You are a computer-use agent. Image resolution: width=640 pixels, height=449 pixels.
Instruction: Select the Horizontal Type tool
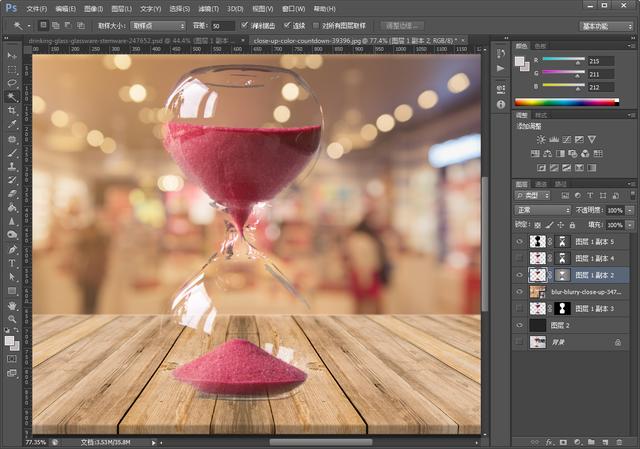[x=12, y=263]
